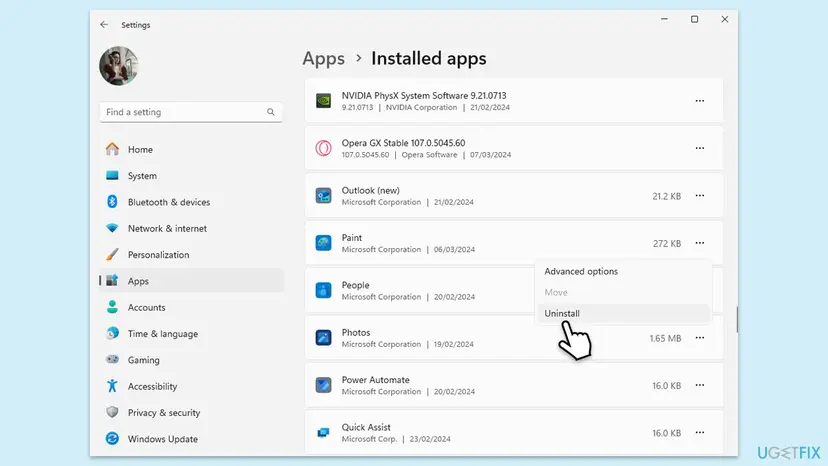
Task: Open Privacy & security settings
Action: [x=191, y=413]
